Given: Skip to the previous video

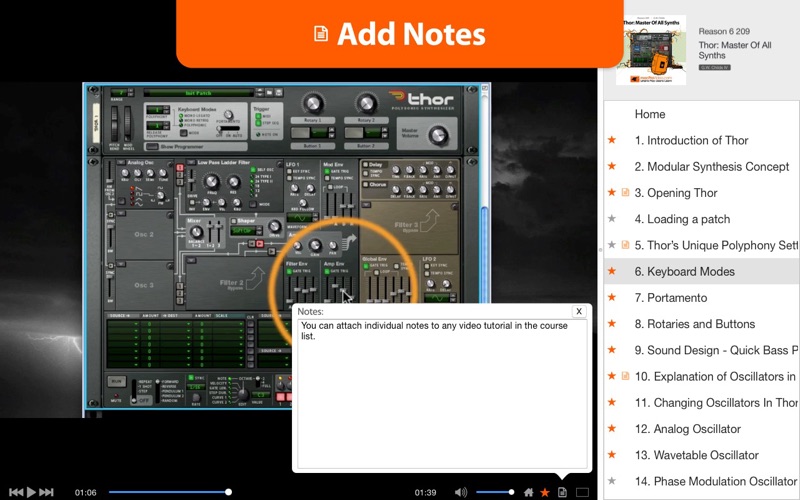Looking at the screenshot, I should 16,492.
